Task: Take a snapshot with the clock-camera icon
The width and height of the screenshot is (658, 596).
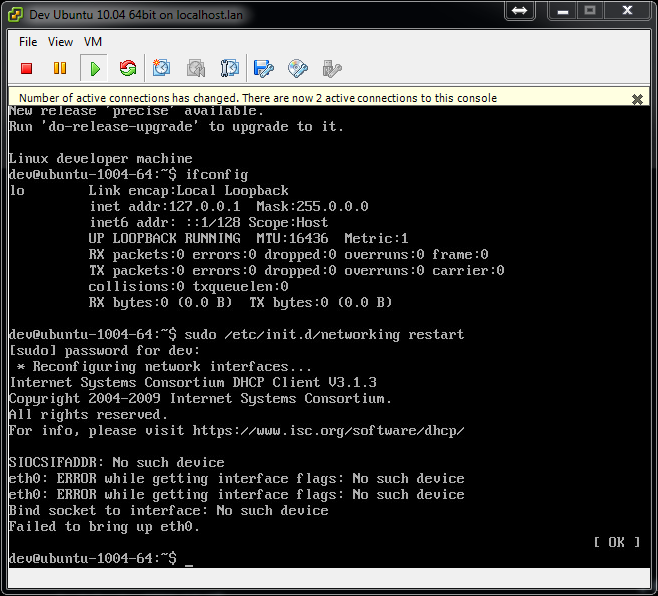Action: [x=161, y=68]
